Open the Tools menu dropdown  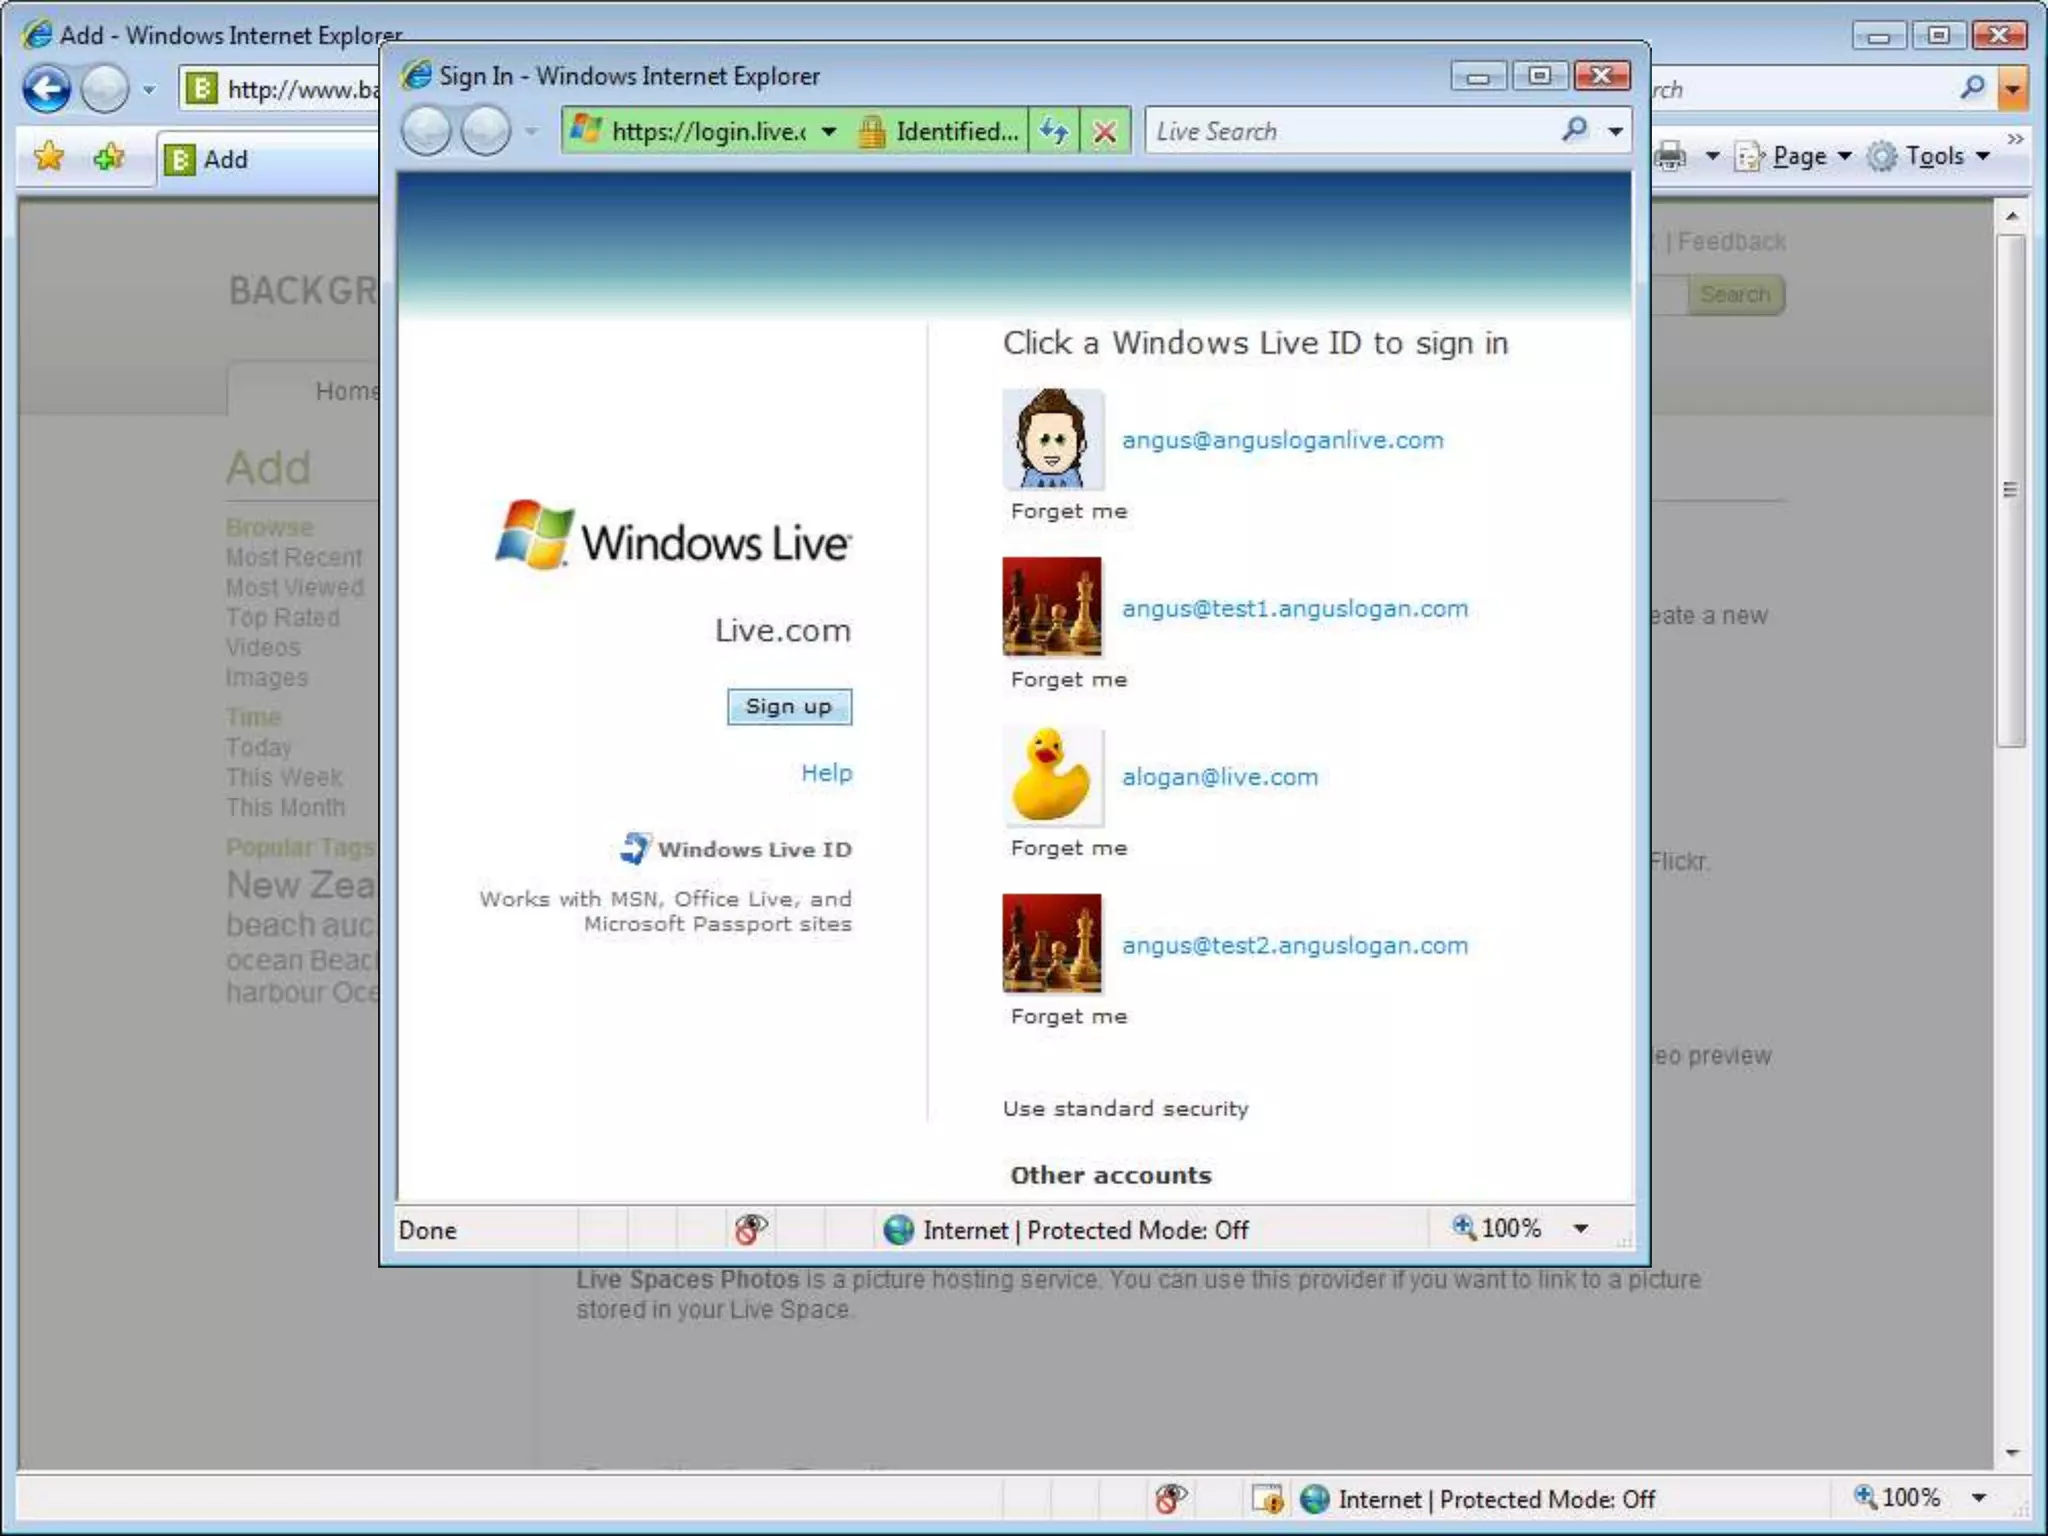(x=1929, y=156)
